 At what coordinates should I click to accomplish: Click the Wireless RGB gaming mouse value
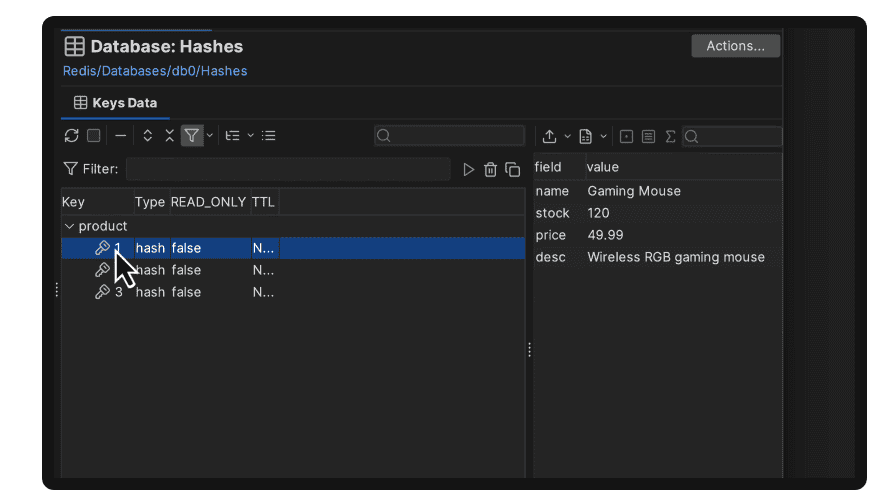click(x=676, y=257)
